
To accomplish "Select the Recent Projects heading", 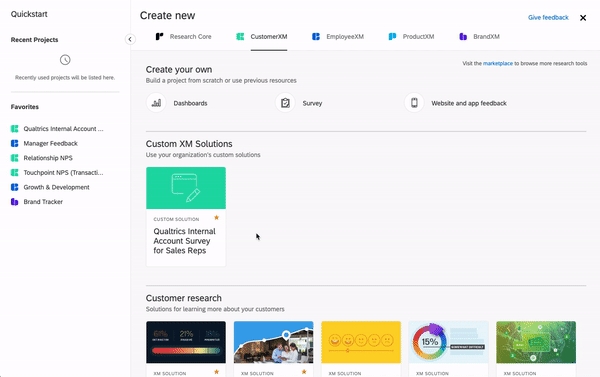I will tap(34, 40).
